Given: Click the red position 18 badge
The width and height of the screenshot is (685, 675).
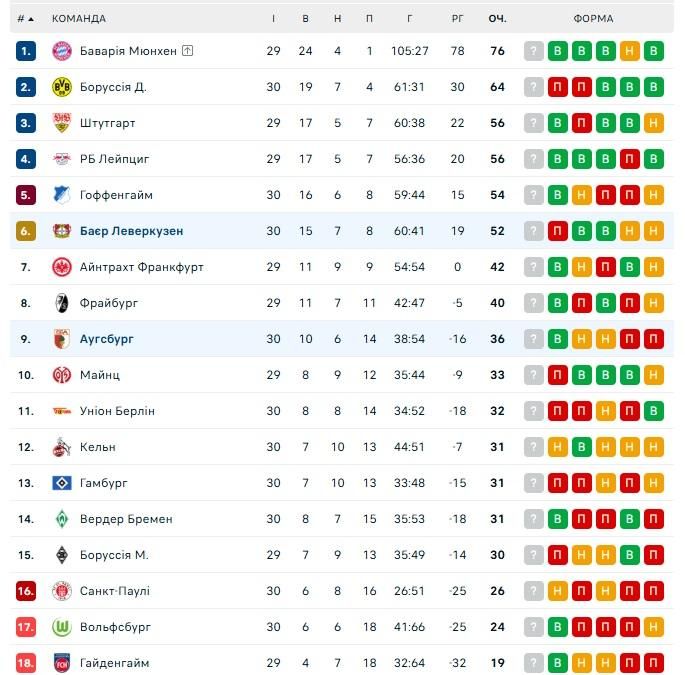Looking at the screenshot, I should coord(26,663).
